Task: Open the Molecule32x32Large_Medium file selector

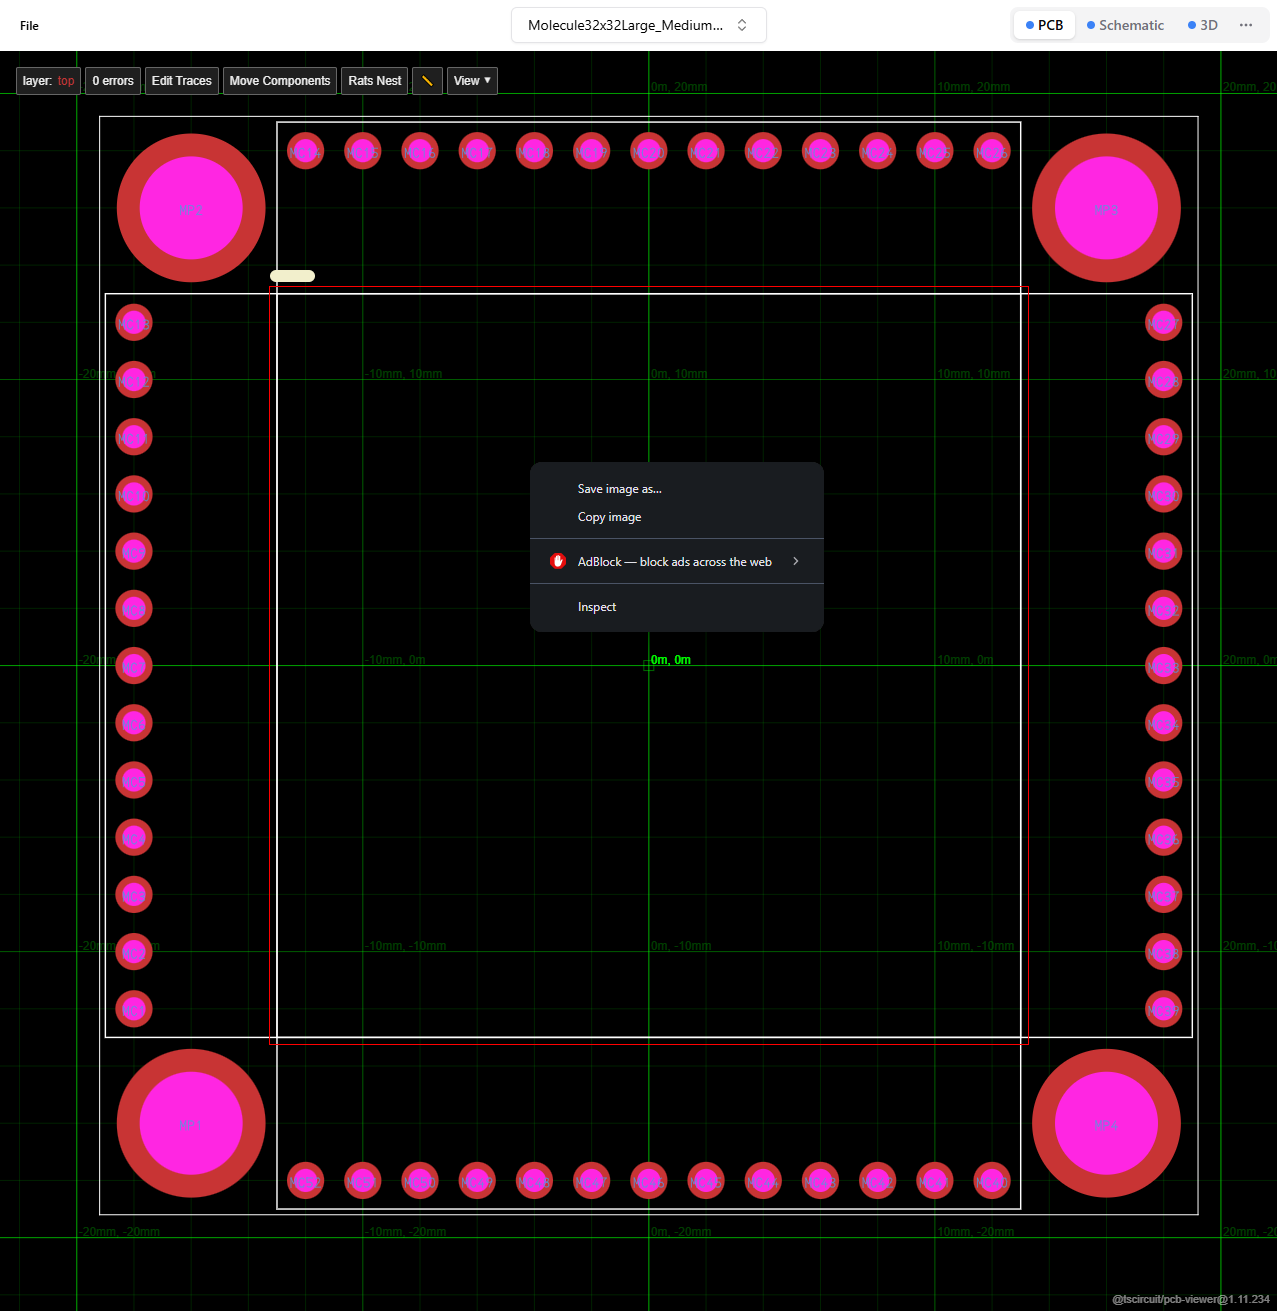Action: pyautogui.click(x=638, y=25)
